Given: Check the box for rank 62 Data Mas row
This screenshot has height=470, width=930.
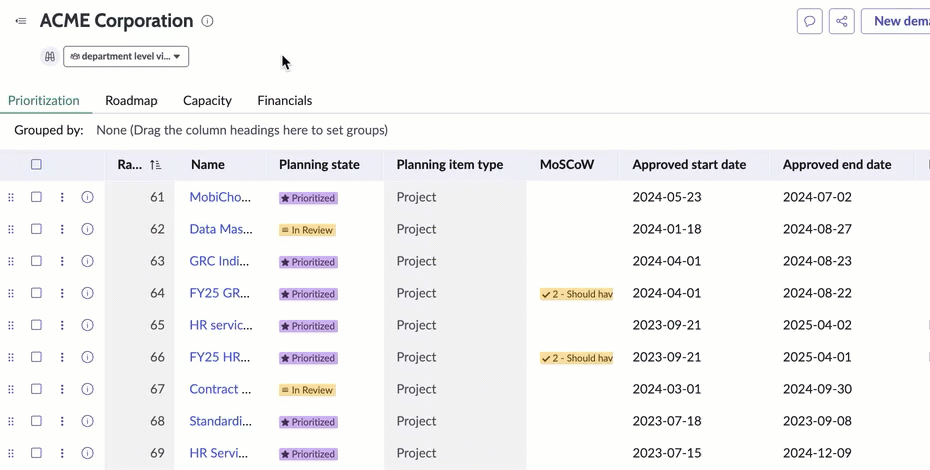Looking at the screenshot, I should tap(36, 228).
